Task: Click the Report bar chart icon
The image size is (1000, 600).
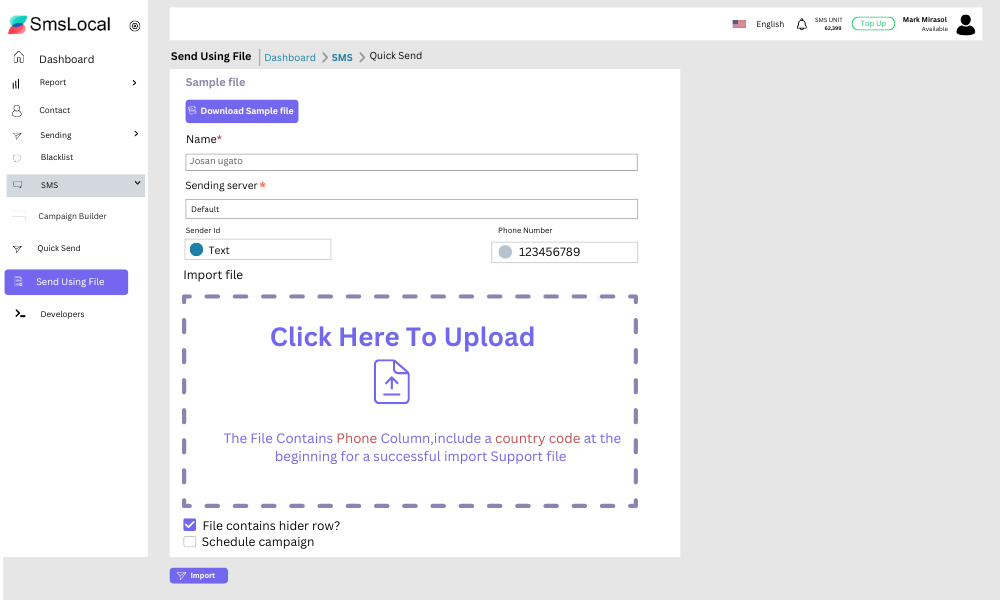Action: [16, 84]
